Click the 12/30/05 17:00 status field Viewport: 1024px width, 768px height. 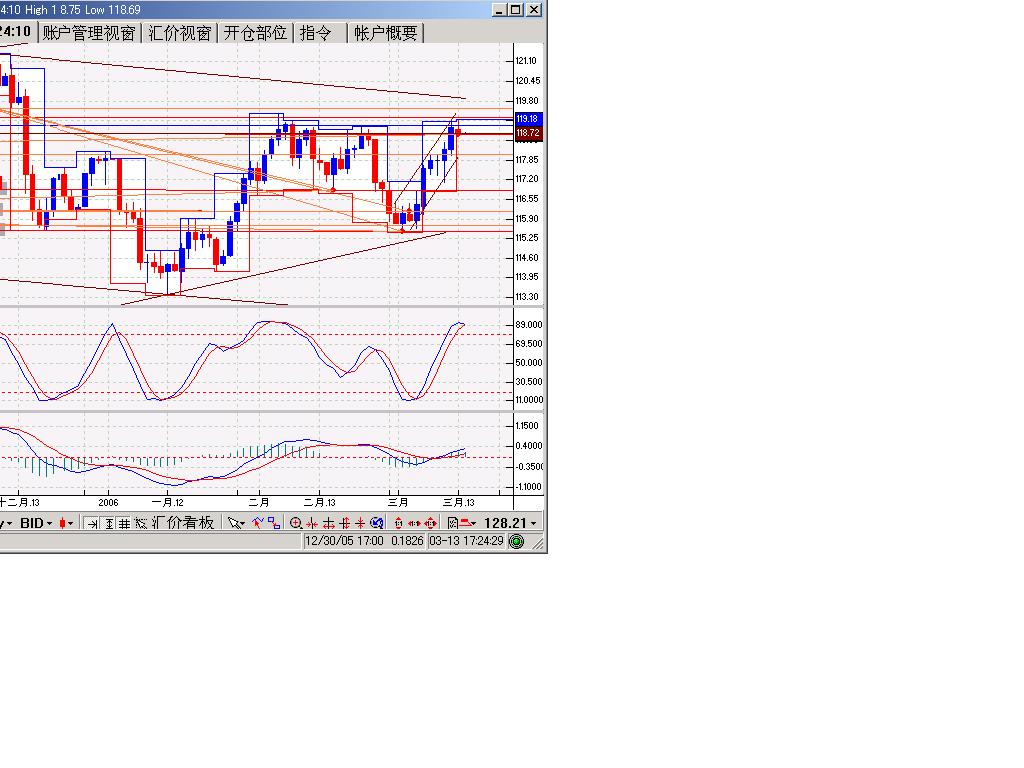pyautogui.click(x=344, y=541)
